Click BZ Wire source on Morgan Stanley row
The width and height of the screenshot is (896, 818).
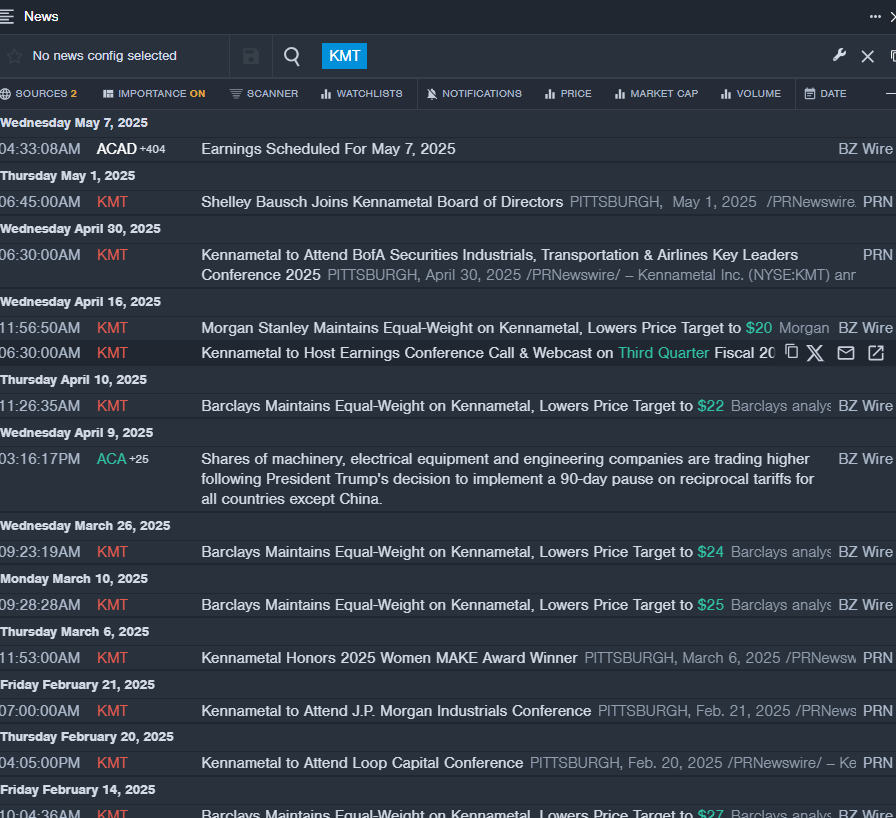866,328
